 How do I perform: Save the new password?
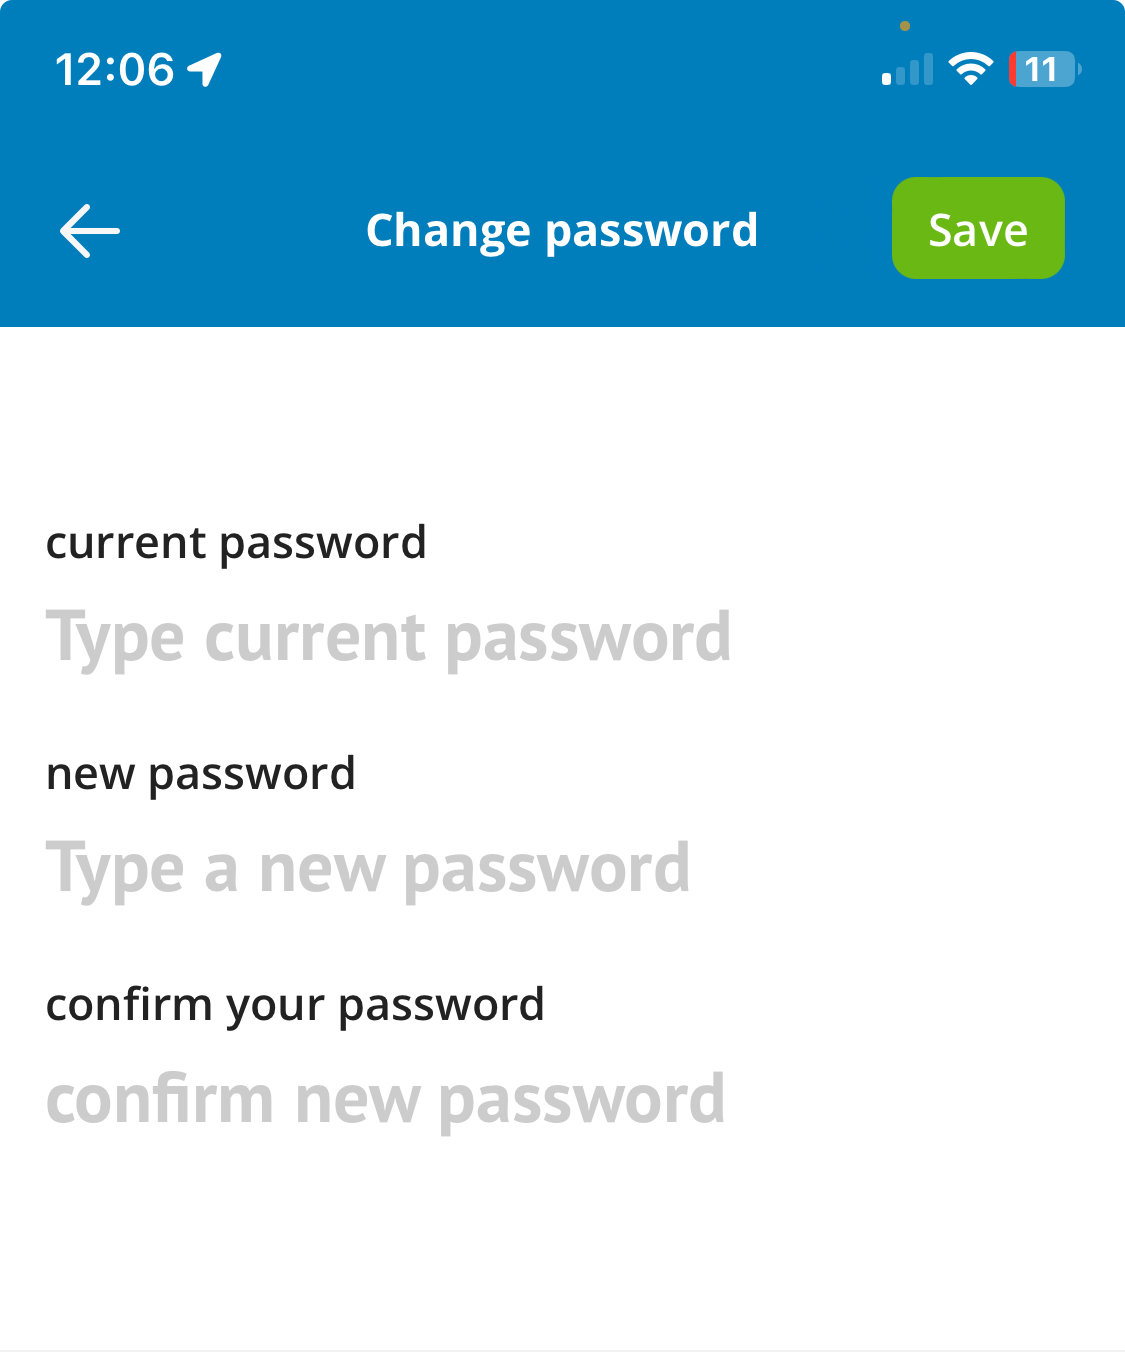coord(978,228)
